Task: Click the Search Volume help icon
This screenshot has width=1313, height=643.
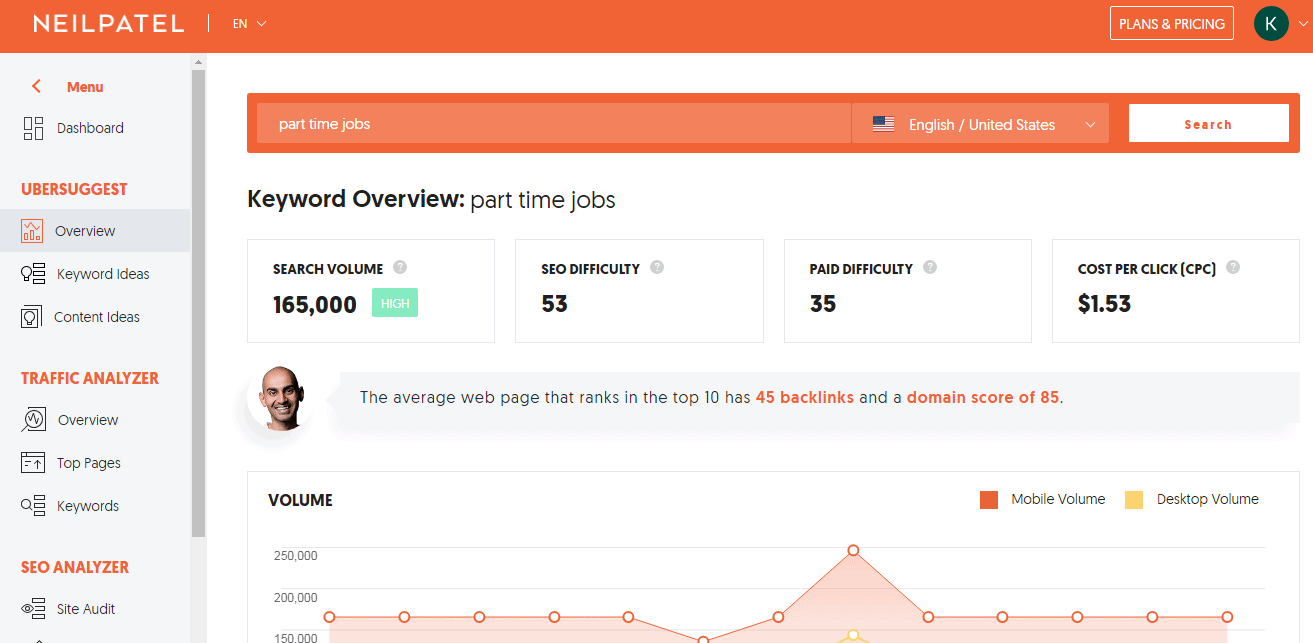Action: [400, 268]
